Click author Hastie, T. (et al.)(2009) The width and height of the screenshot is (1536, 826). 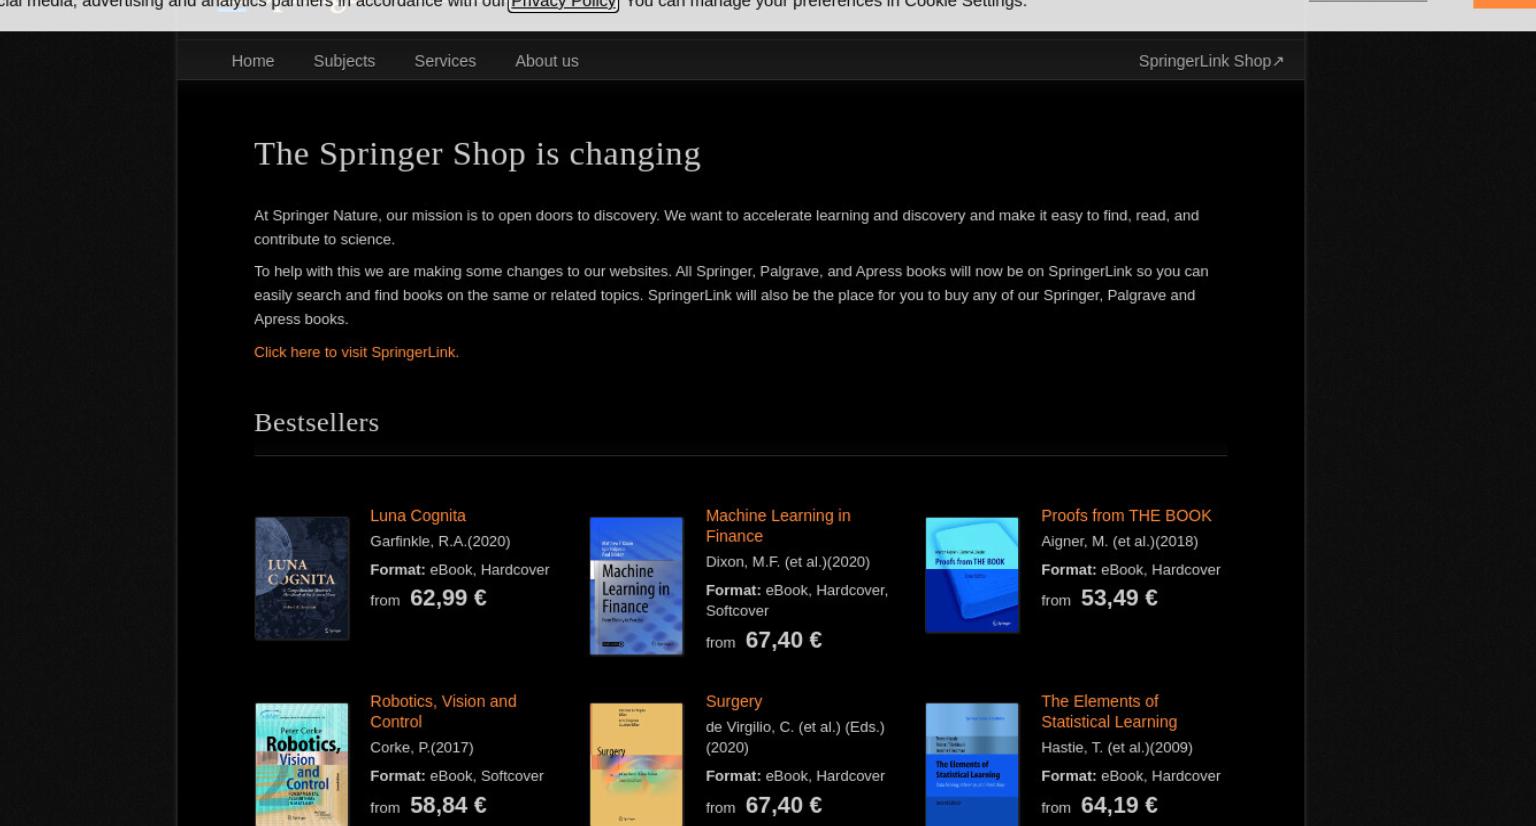click(x=1116, y=747)
